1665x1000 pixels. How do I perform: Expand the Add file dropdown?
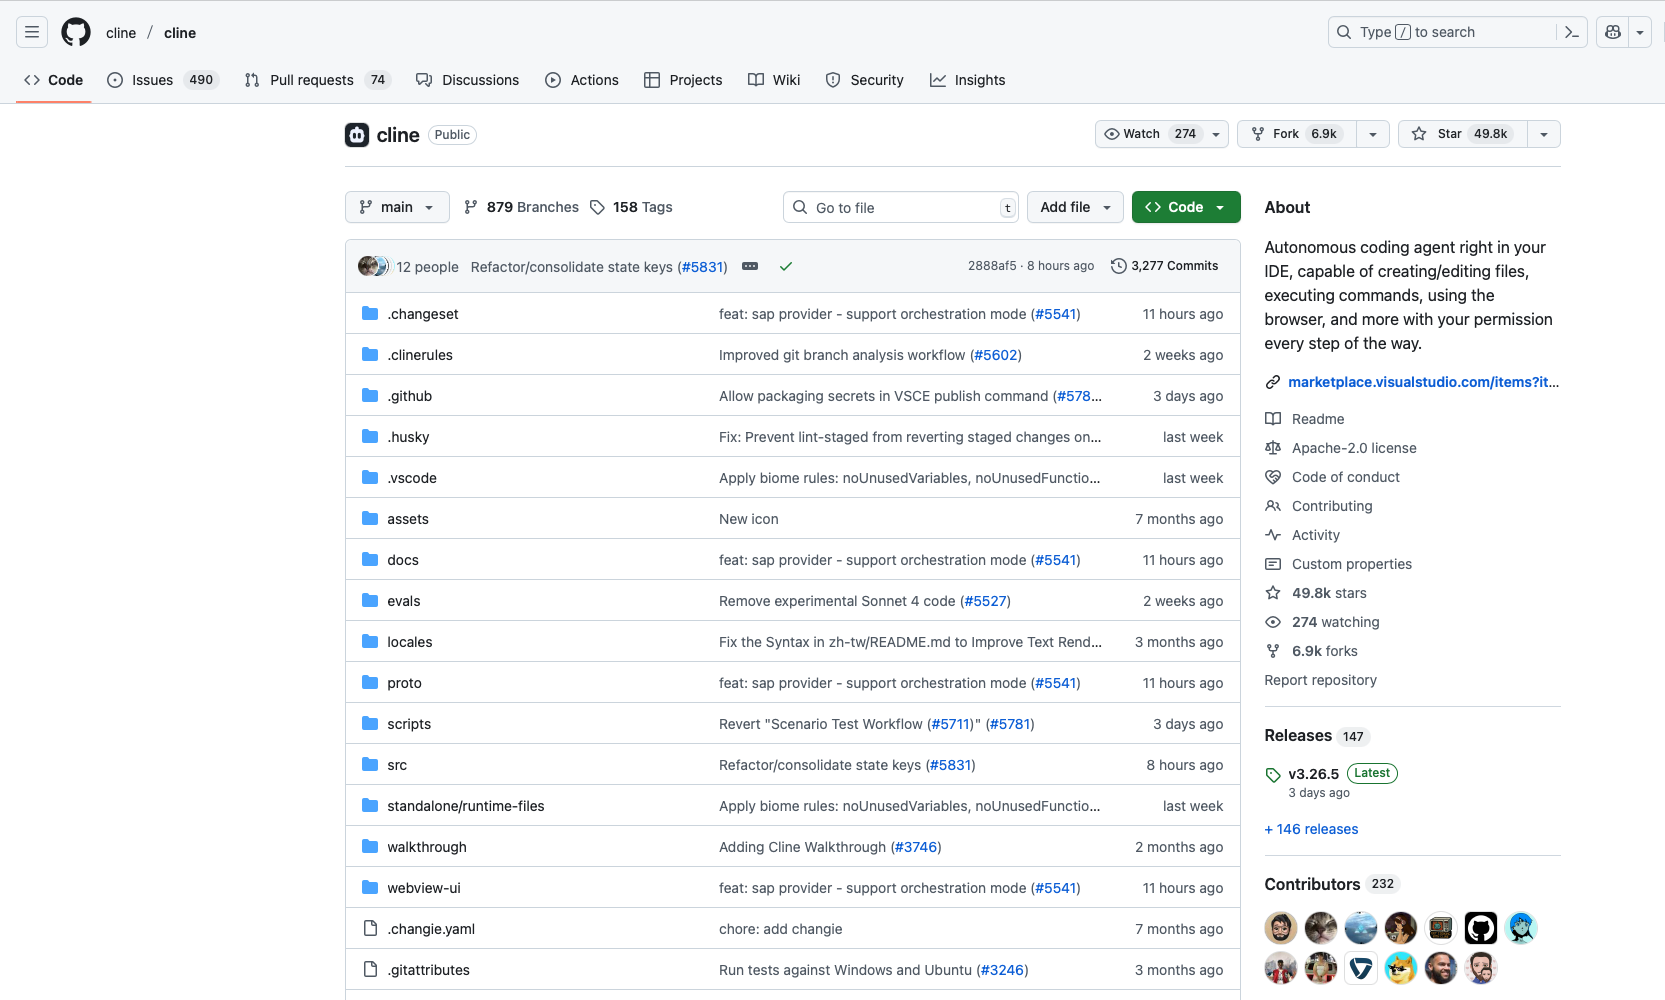click(1075, 207)
